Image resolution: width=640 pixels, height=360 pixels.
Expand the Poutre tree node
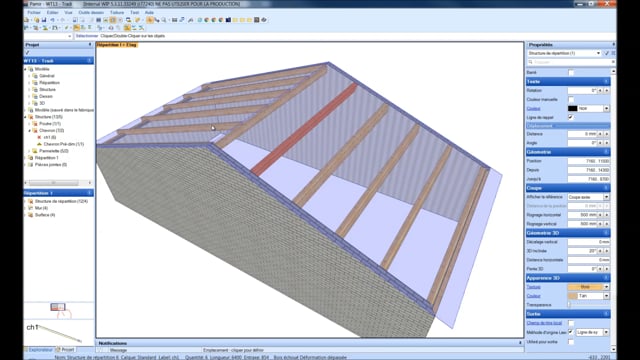point(29,124)
